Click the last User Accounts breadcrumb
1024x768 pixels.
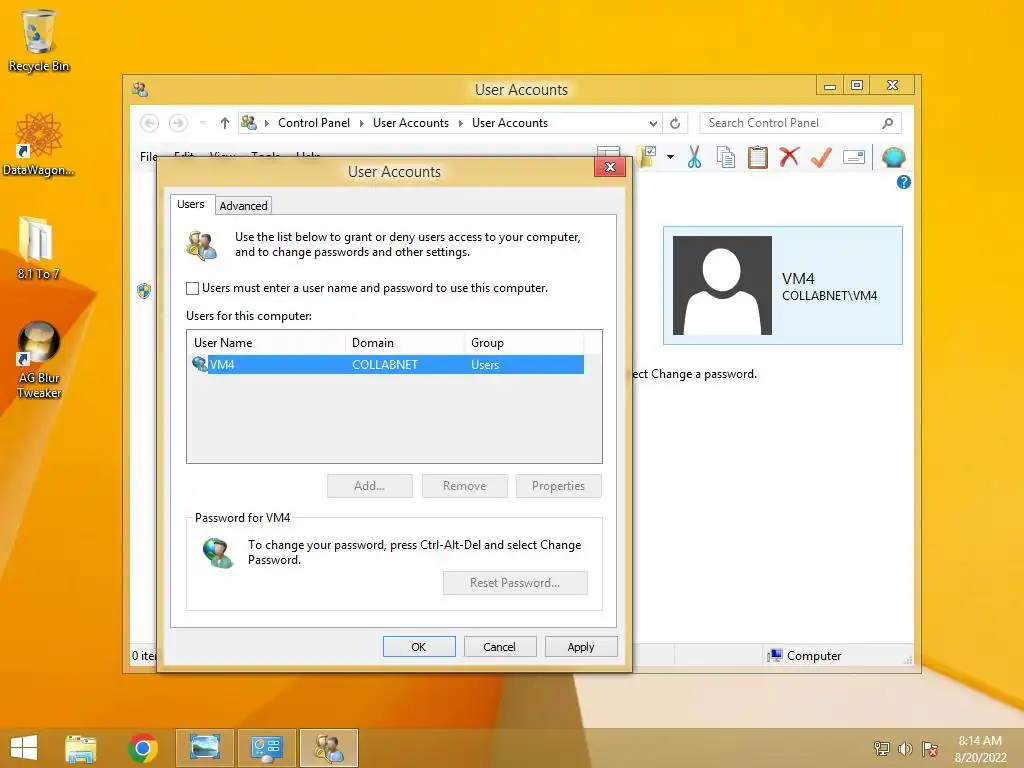[x=510, y=123]
